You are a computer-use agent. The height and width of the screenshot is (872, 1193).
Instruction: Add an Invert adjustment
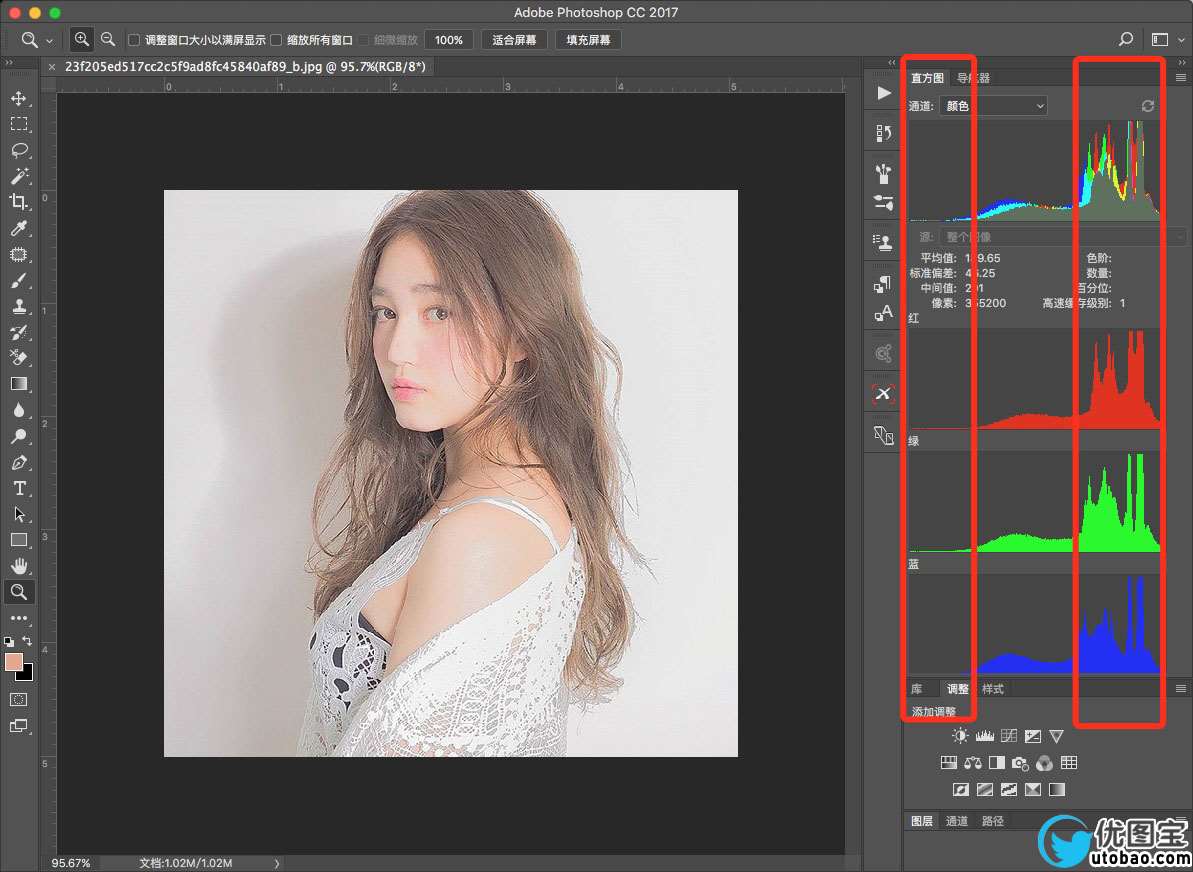tap(961, 790)
